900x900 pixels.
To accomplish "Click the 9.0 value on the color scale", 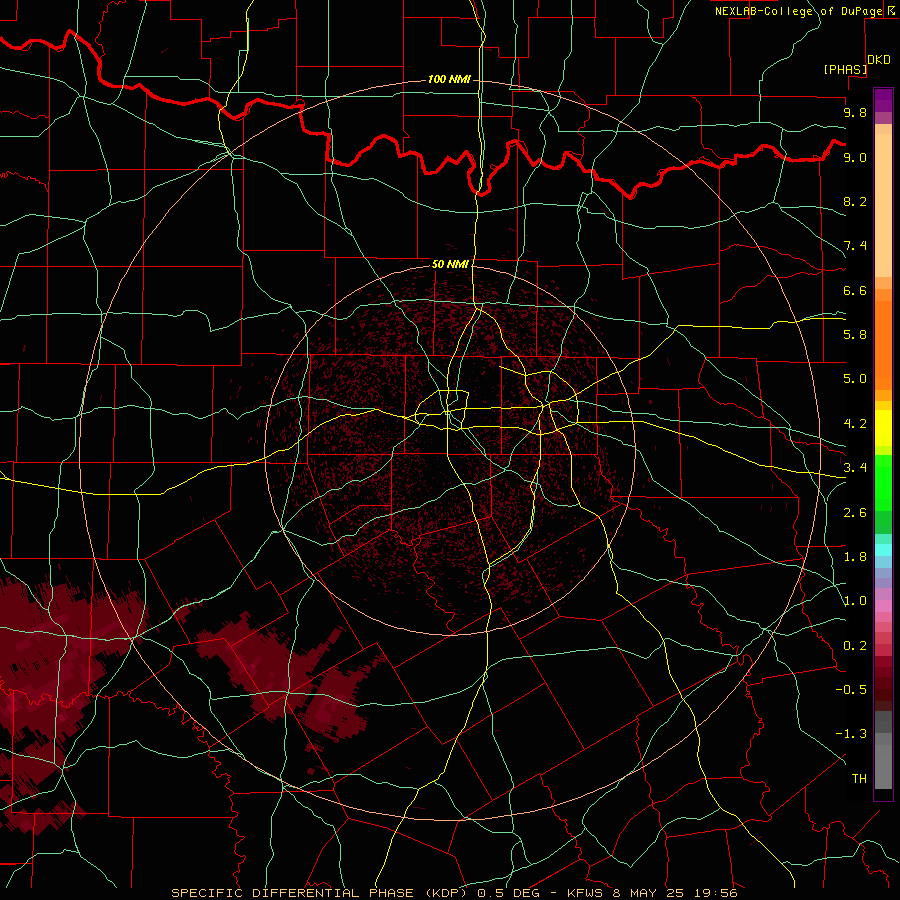I will coord(855,157).
